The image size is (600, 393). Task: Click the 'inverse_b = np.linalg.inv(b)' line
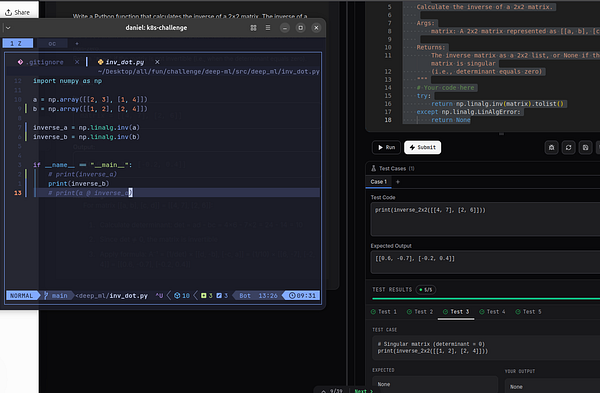tap(86, 137)
